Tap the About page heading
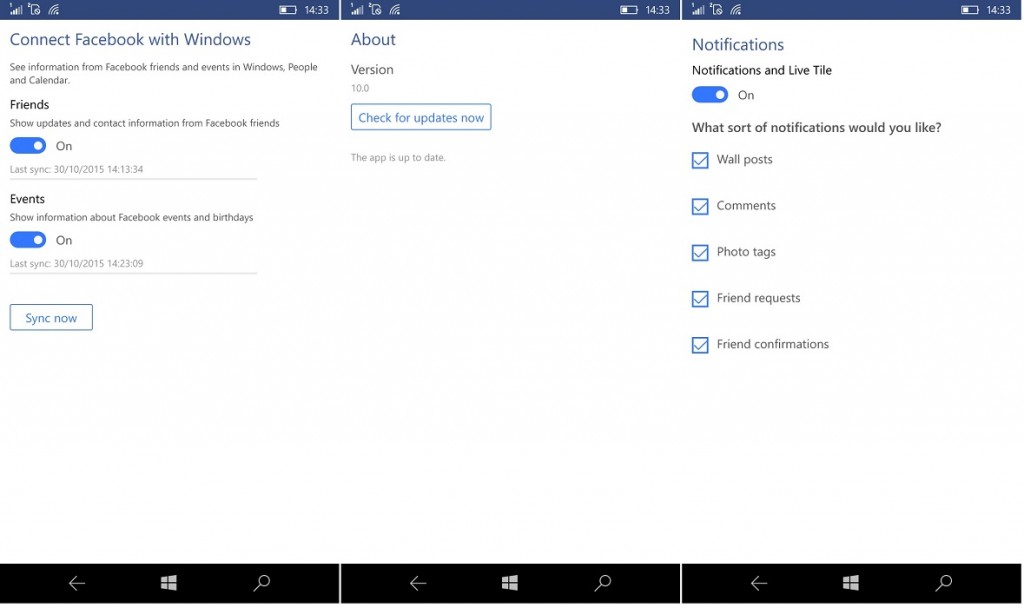 tap(373, 39)
